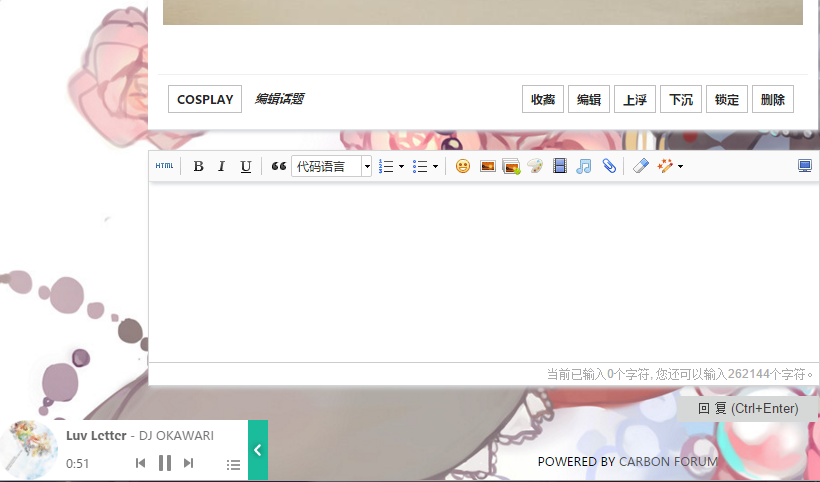Insert music with the note icon
This screenshot has height=482, width=820.
pyautogui.click(x=584, y=166)
